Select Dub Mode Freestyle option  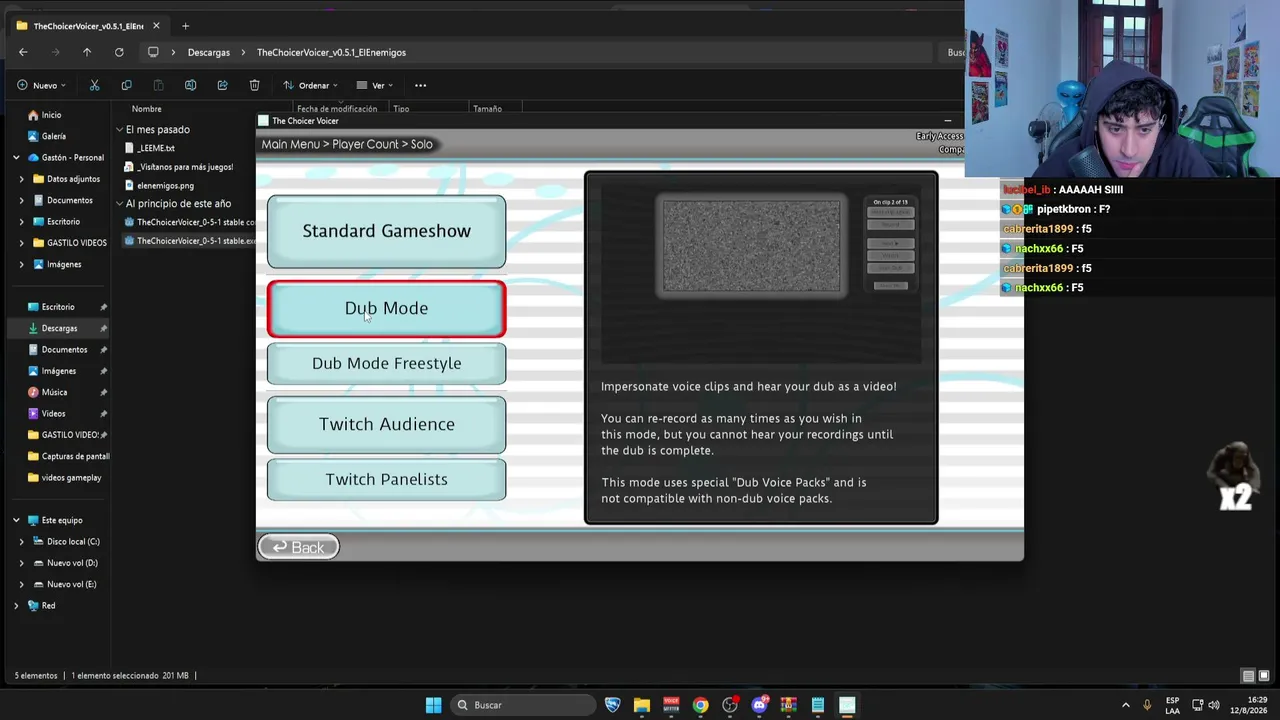[x=386, y=363]
